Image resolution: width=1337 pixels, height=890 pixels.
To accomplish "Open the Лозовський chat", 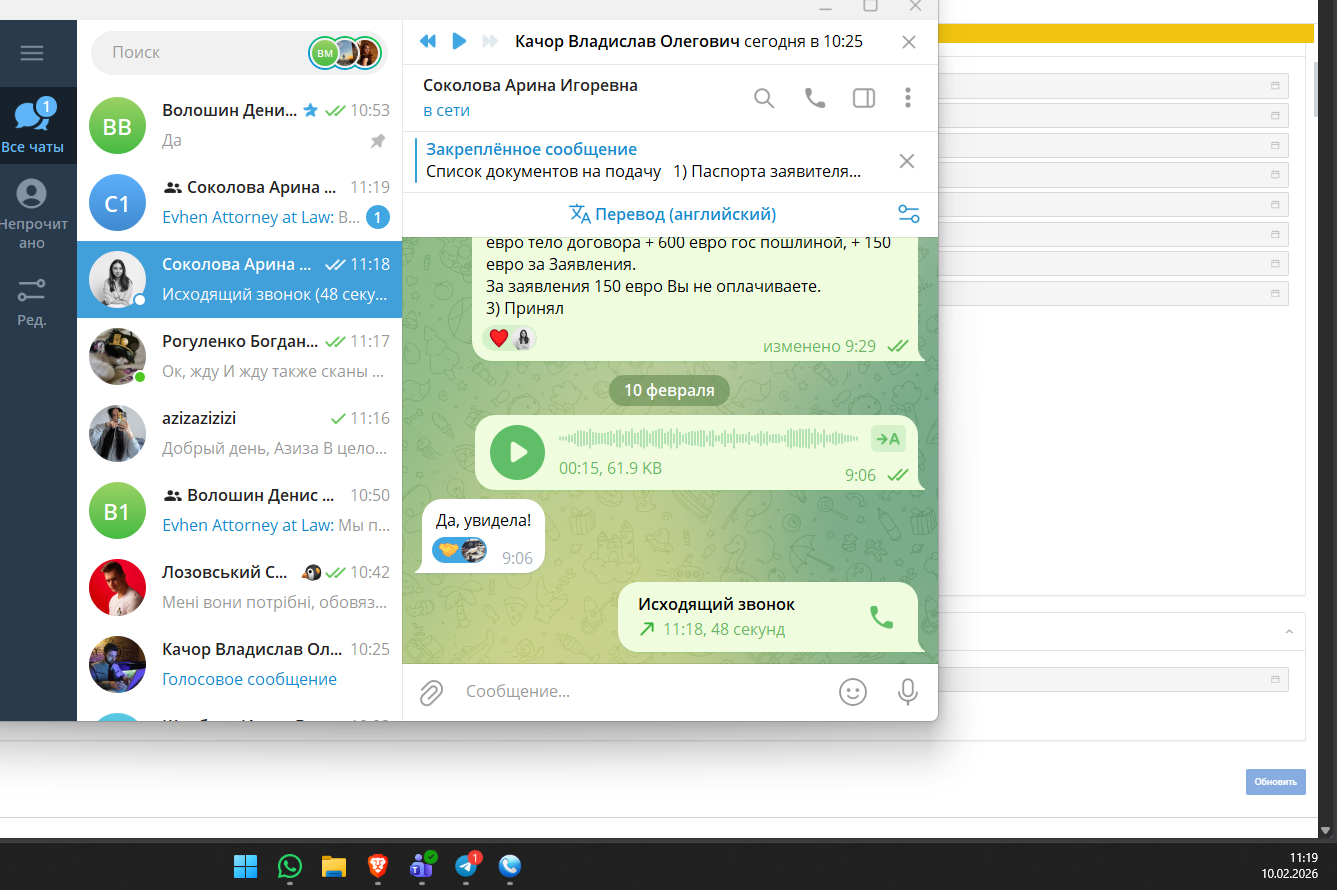I will [240, 587].
